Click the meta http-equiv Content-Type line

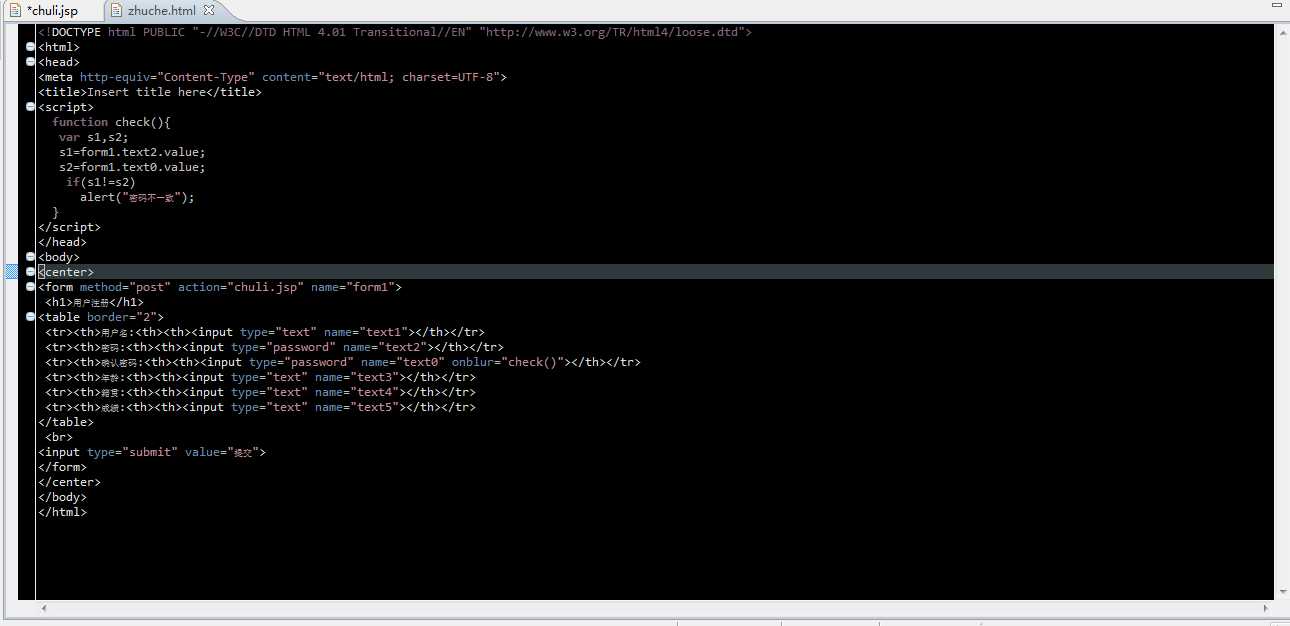(272, 77)
